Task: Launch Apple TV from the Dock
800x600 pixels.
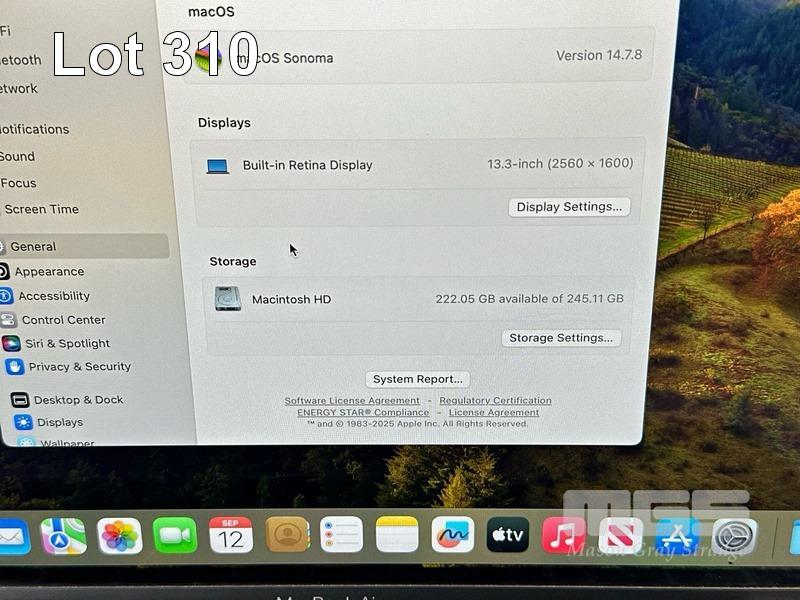Action: (508, 536)
